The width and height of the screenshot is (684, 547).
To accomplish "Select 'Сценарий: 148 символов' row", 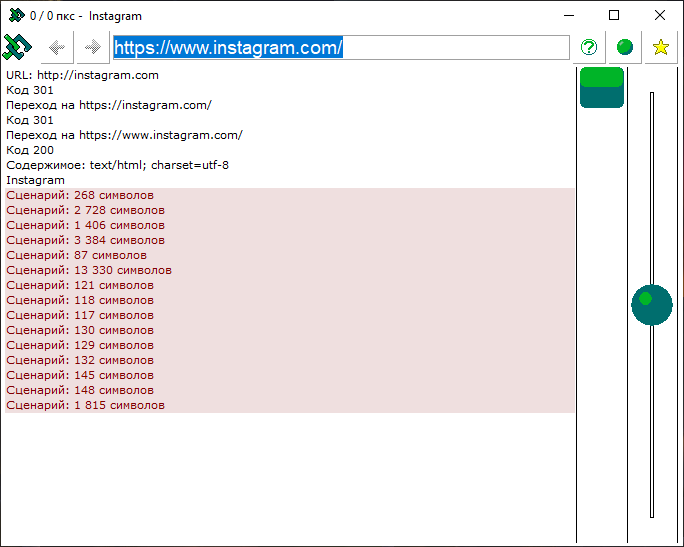I will point(290,390).
